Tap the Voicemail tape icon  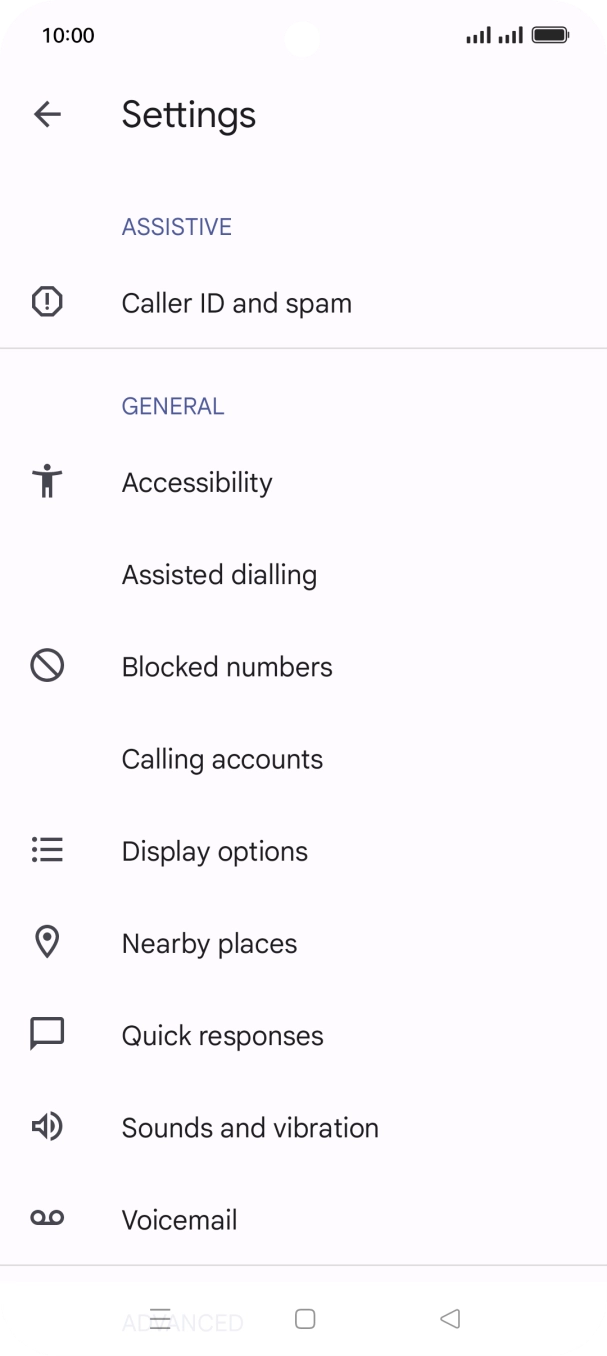click(47, 1218)
